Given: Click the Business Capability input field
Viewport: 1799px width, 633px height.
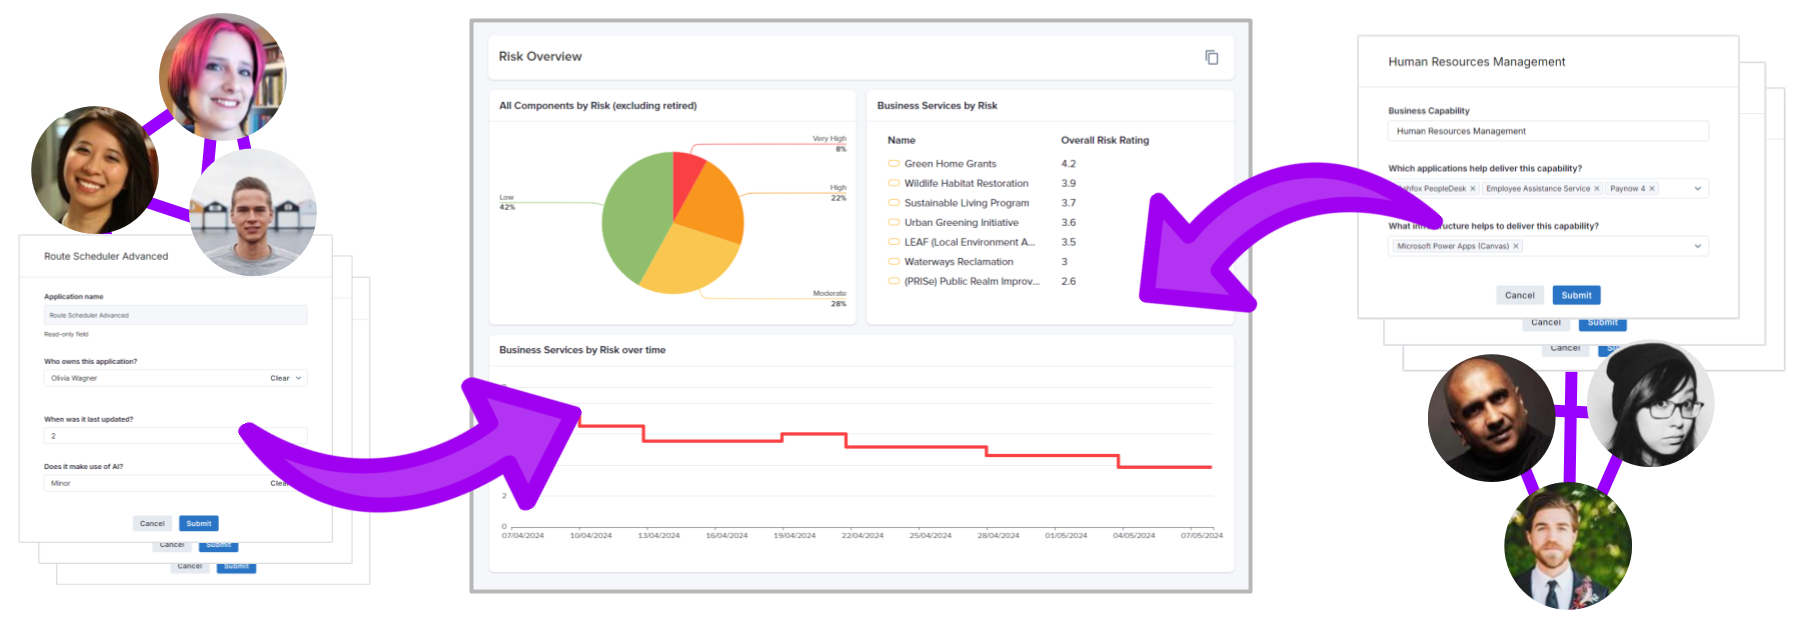Looking at the screenshot, I should tap(1547, 131).
